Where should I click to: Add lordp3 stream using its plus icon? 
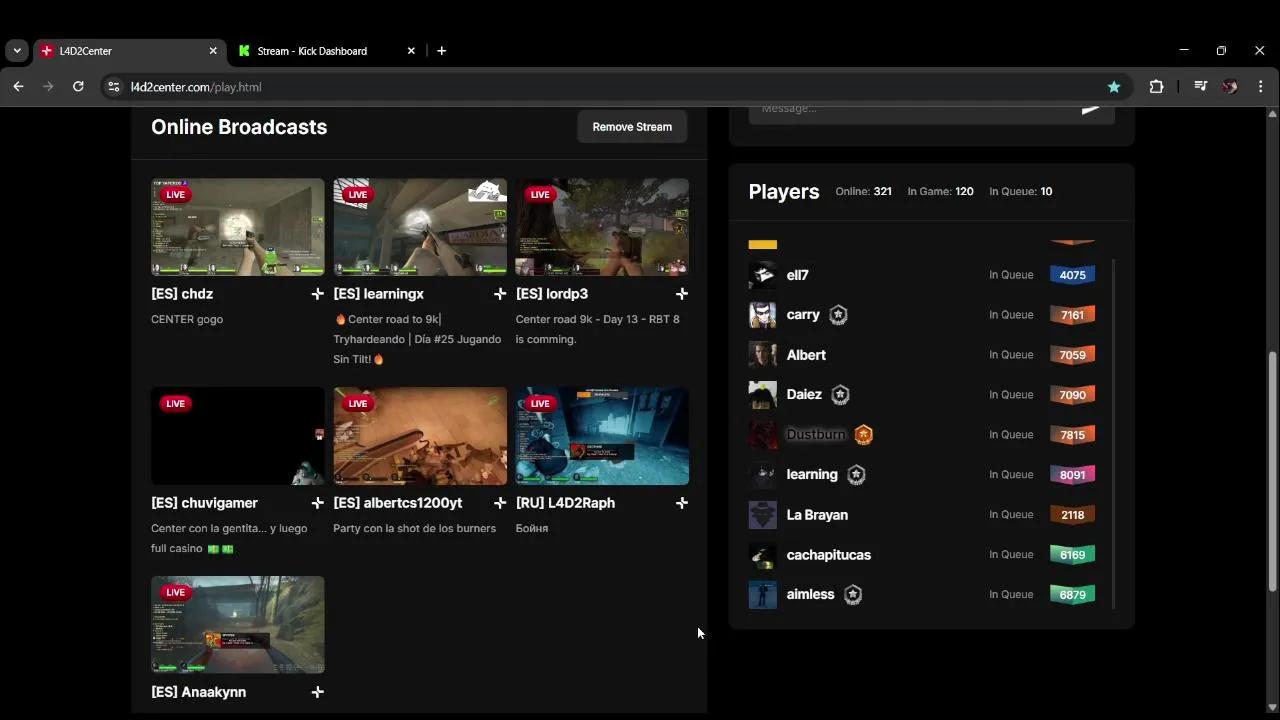tap(682, 294)
